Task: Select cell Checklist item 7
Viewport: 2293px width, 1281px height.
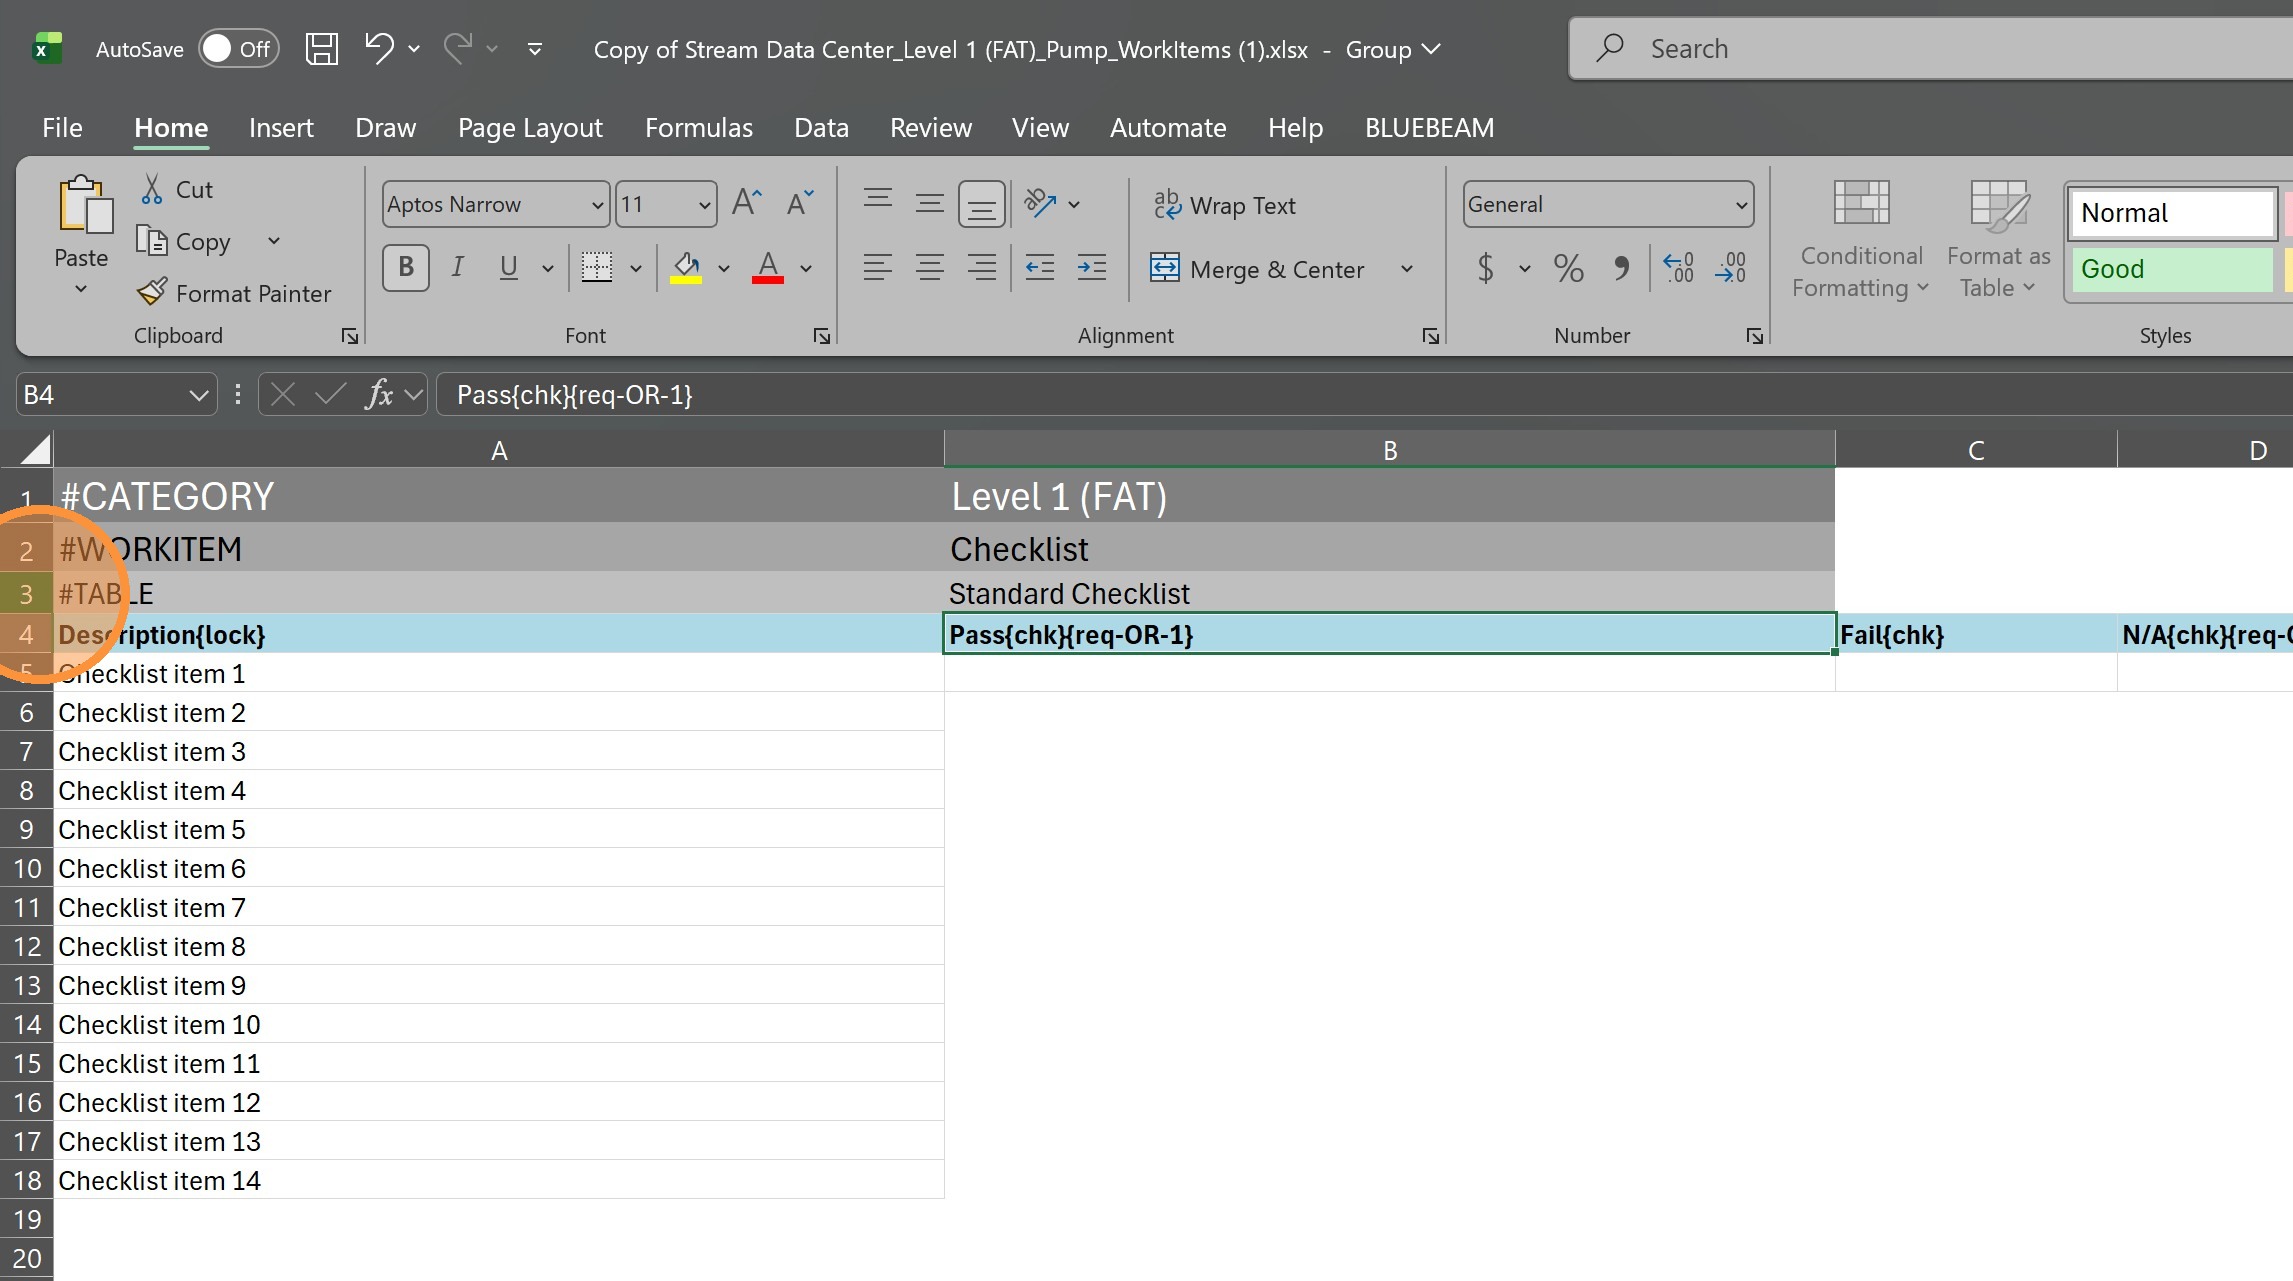Action: pyautogui.click(x=499, y=907)
